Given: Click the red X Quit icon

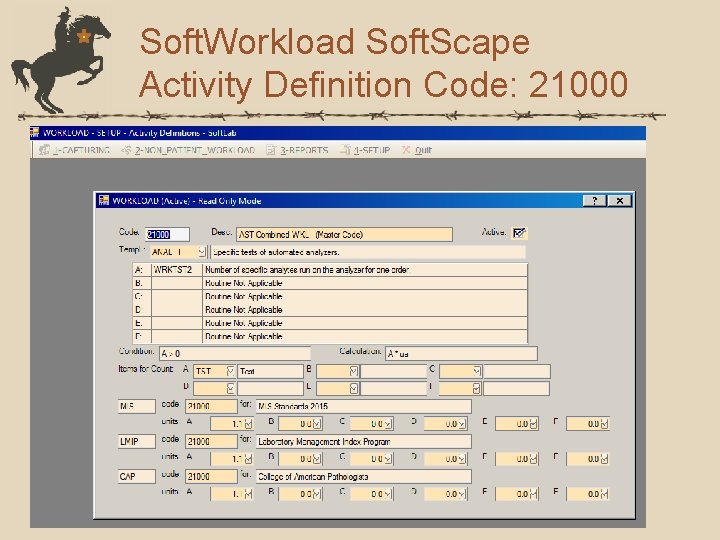Looking at the screenshot, I should [406, 150].
